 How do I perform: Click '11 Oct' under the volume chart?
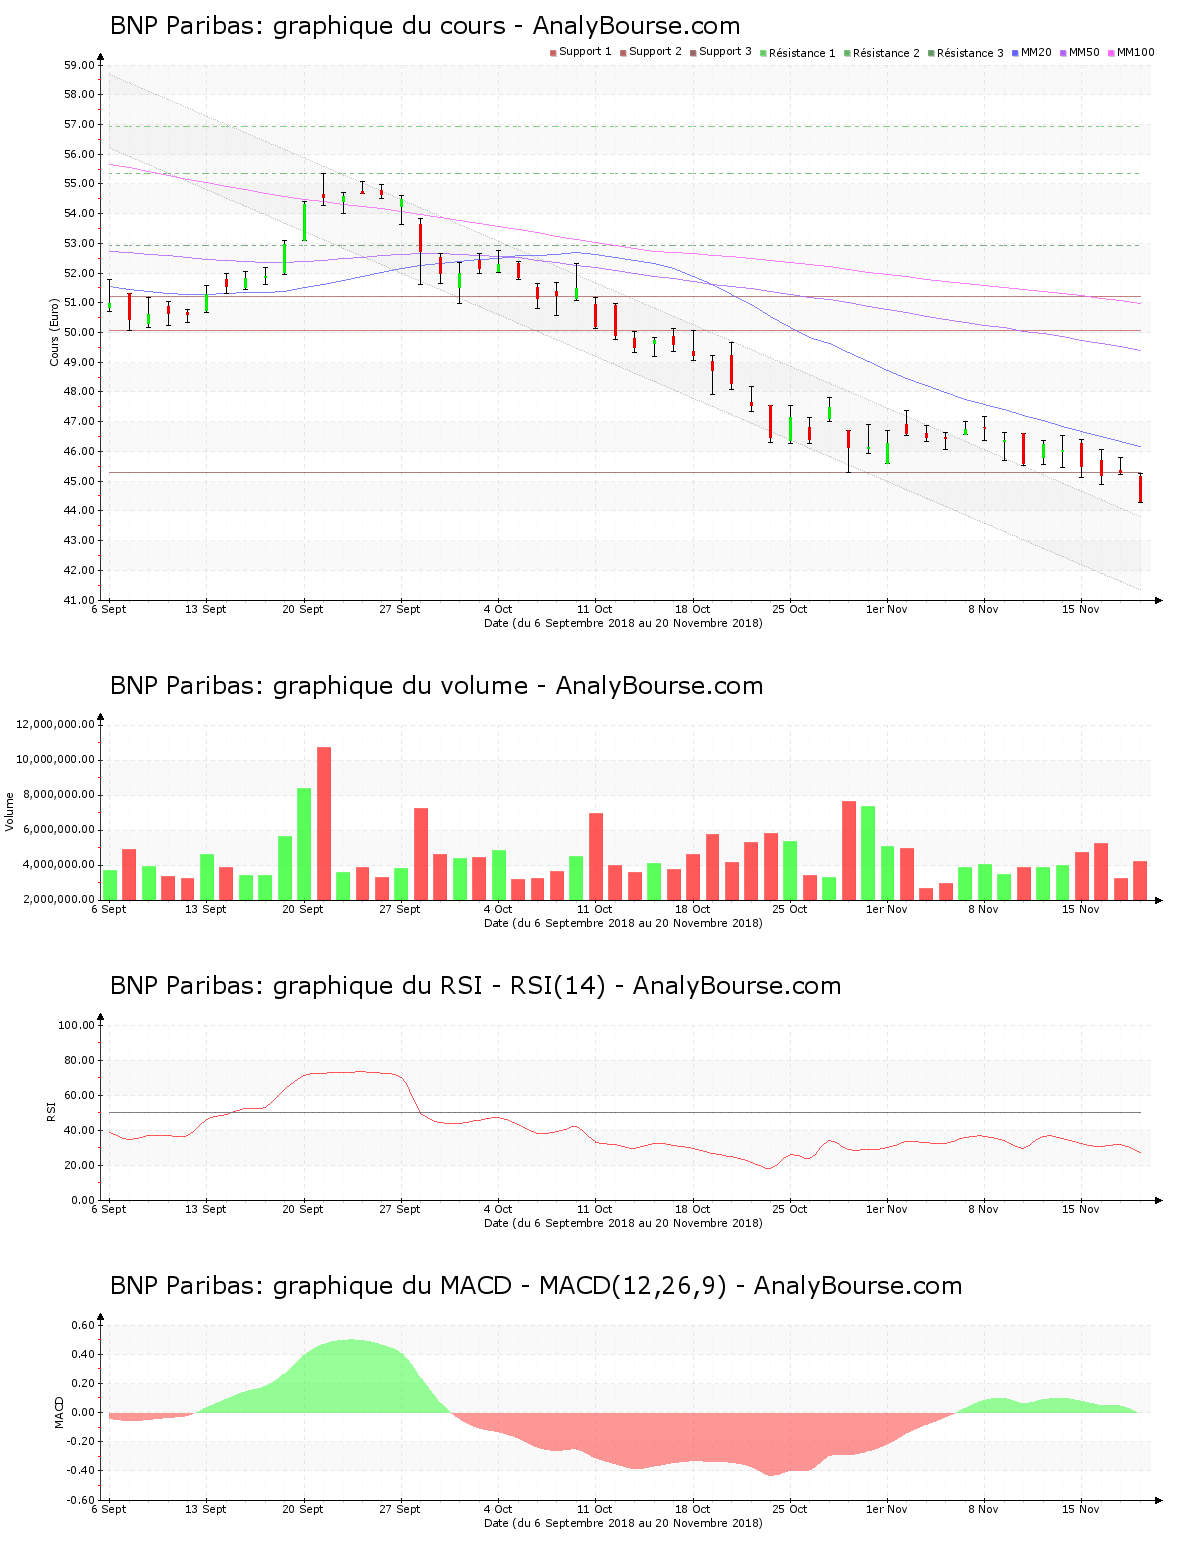pos(595,909)
